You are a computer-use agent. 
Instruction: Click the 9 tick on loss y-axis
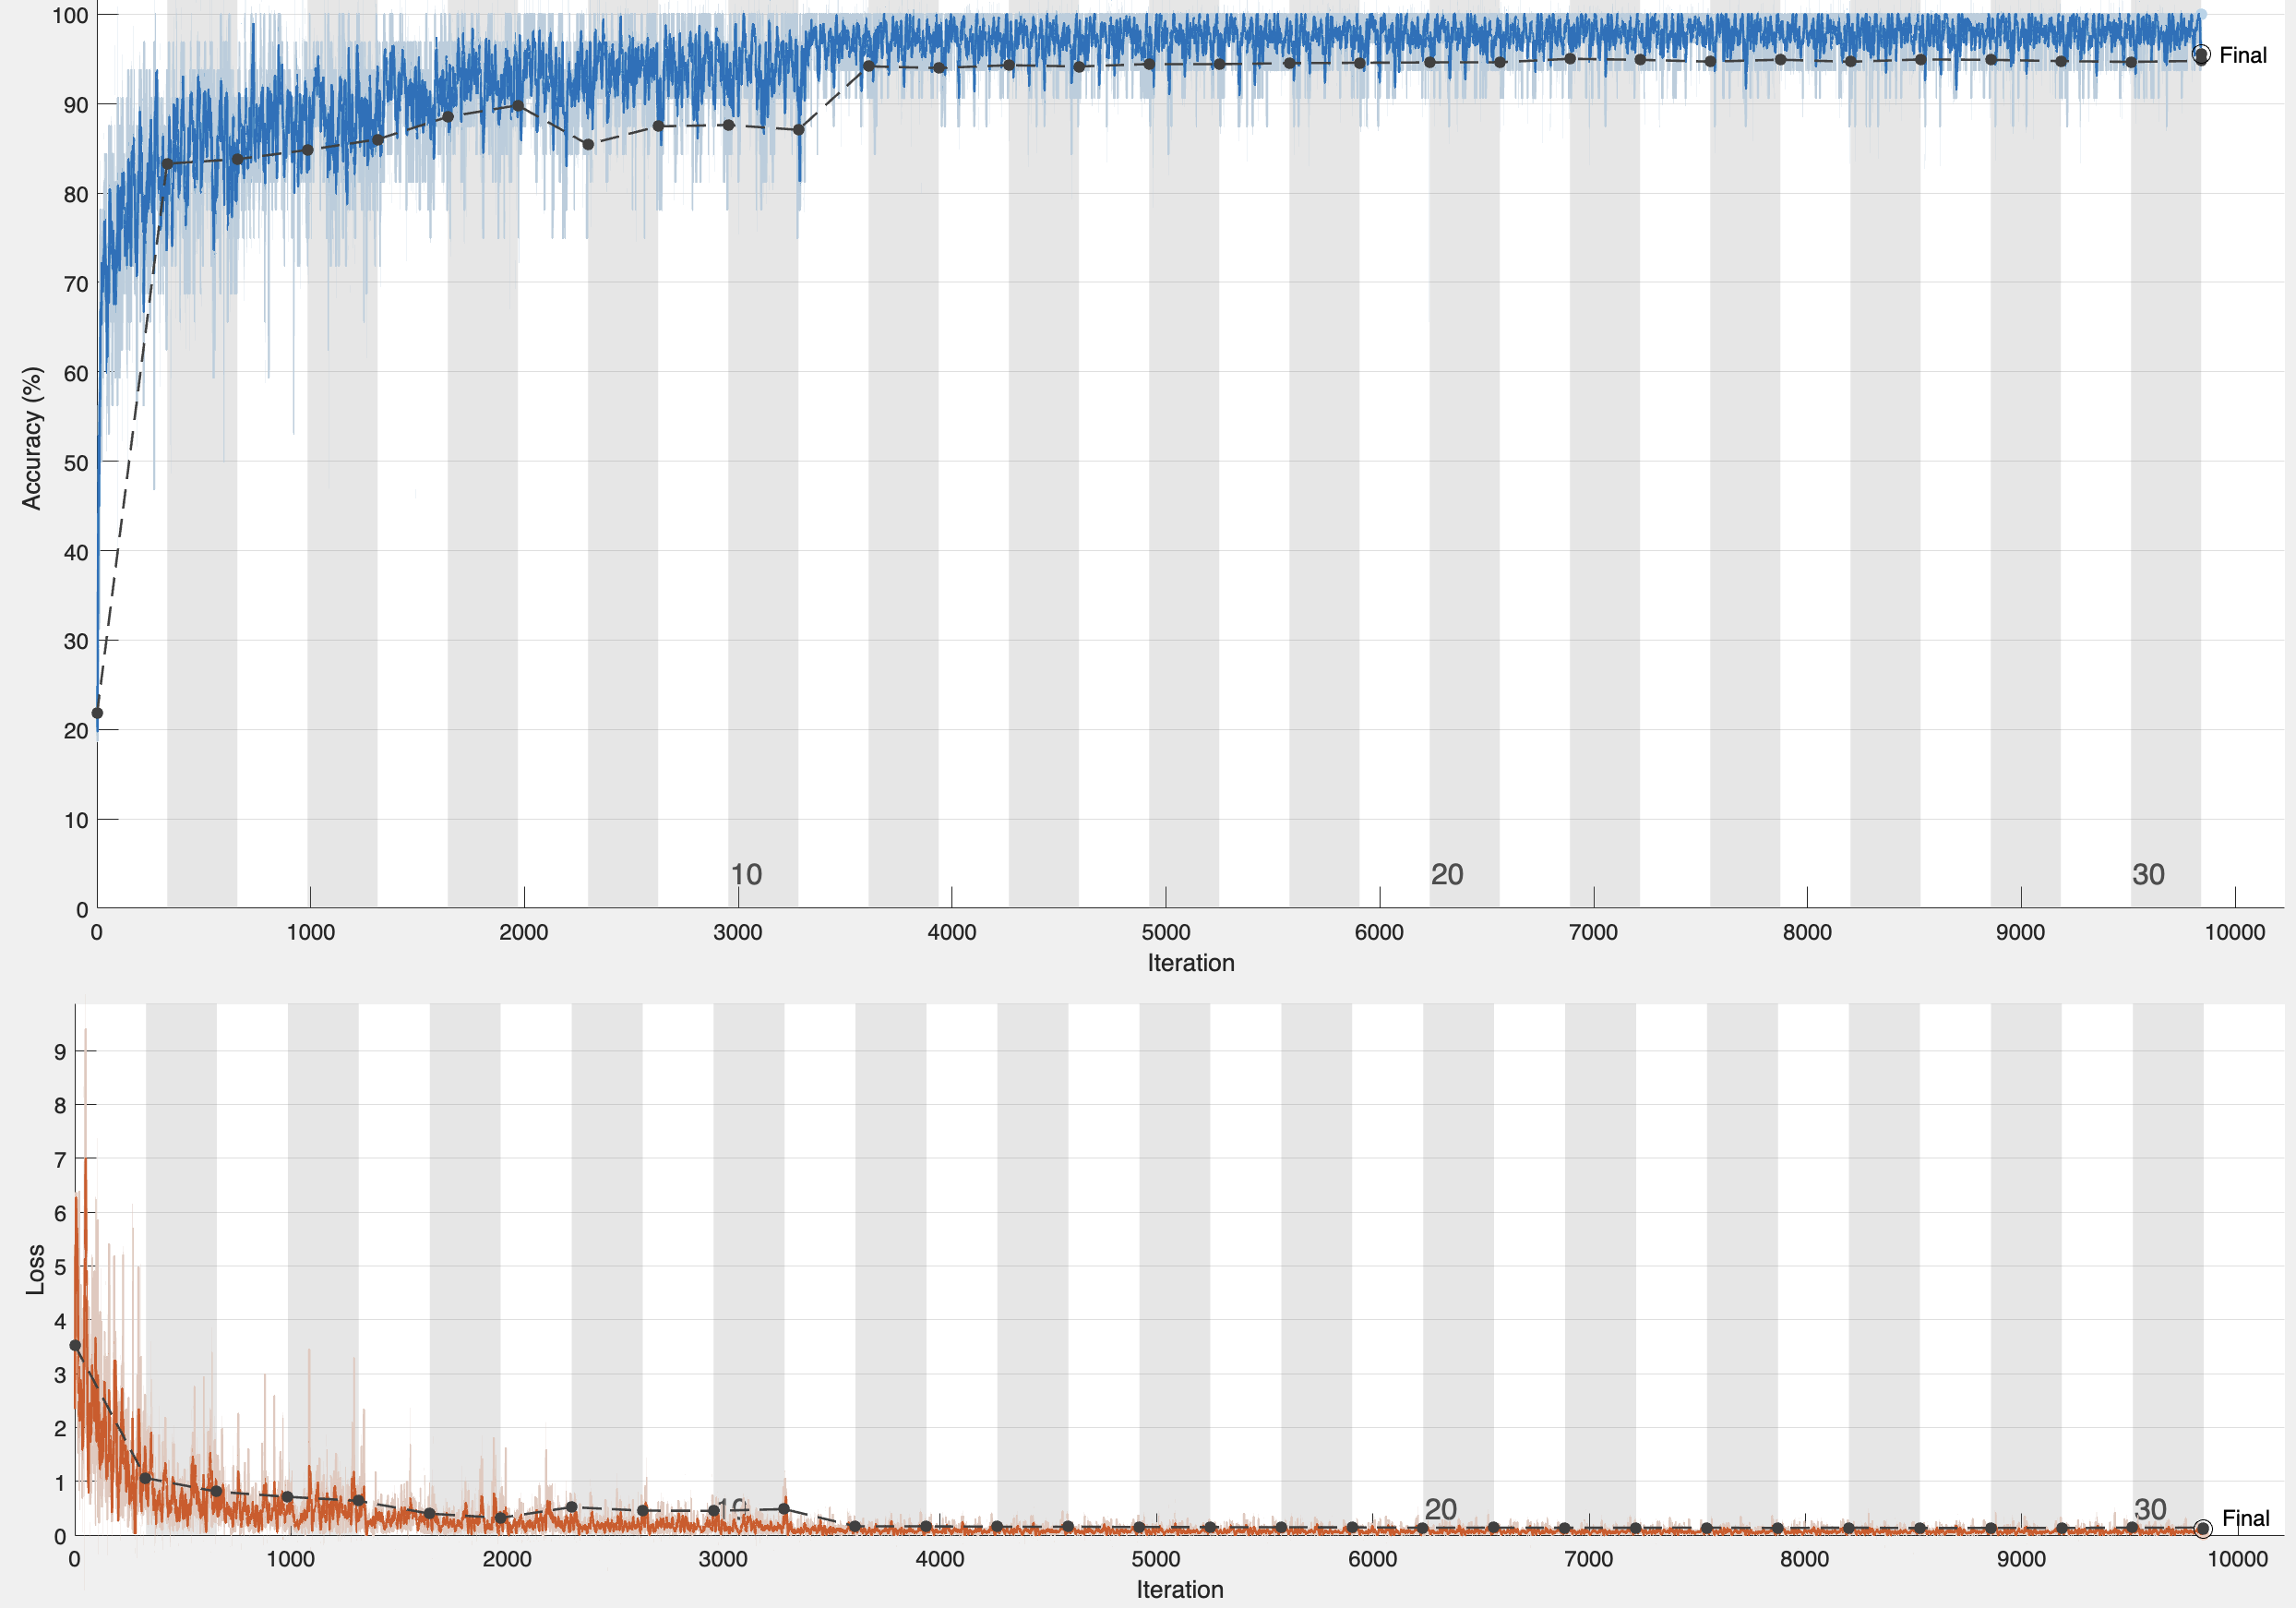tap(60, 1051)
